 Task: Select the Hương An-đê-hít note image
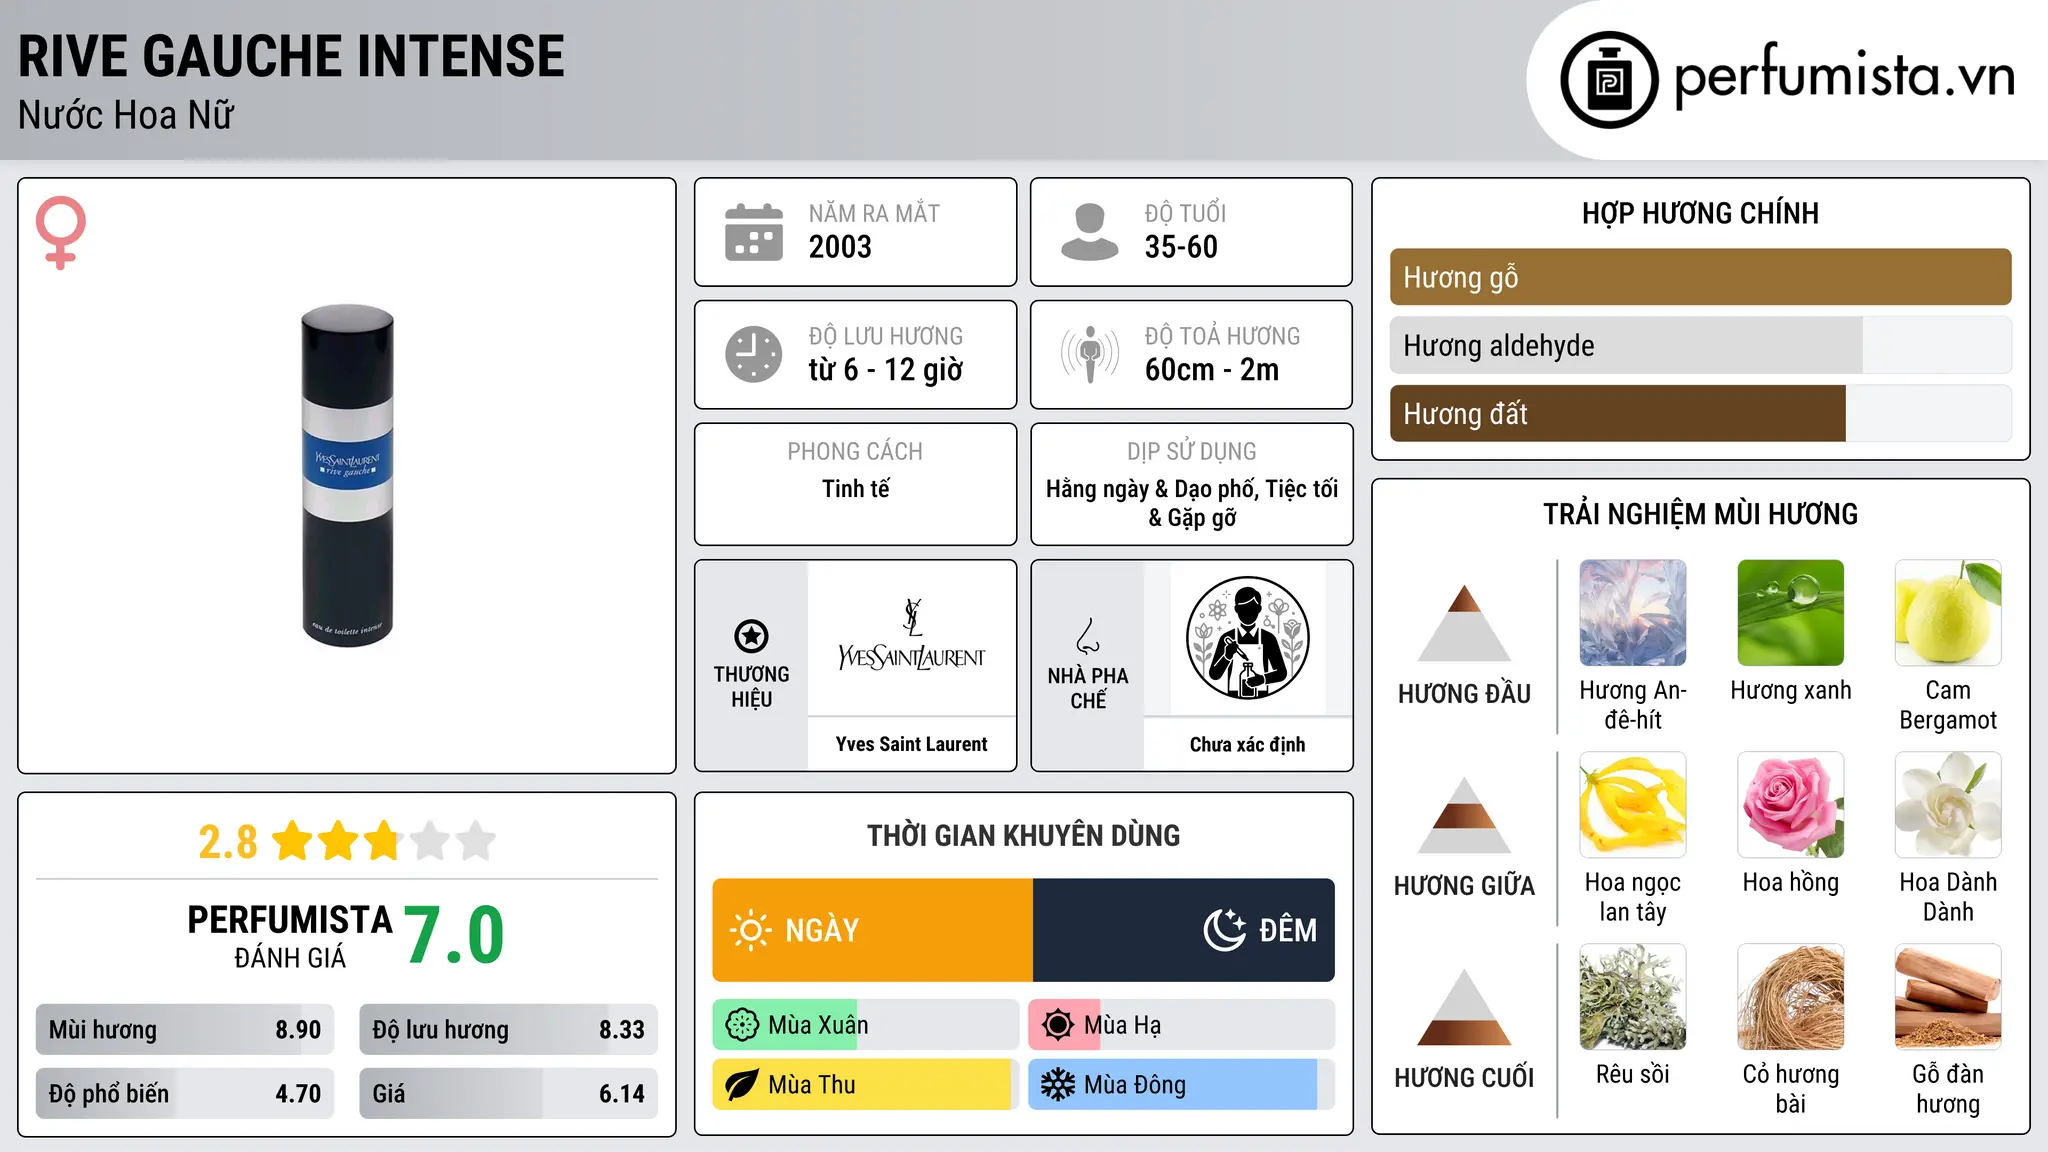click(1632, 613)
